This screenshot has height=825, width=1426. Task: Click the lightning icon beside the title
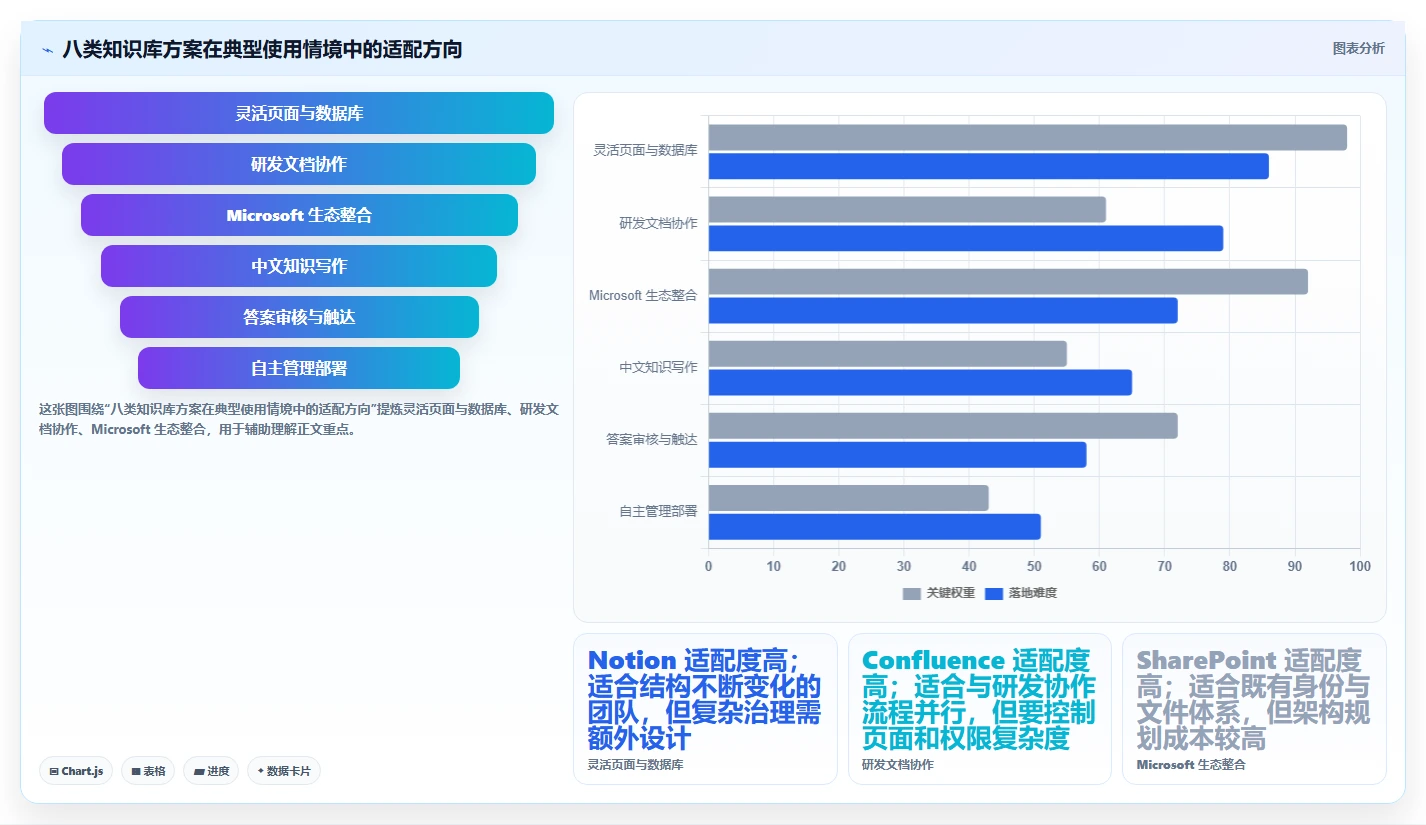(47, 49)
